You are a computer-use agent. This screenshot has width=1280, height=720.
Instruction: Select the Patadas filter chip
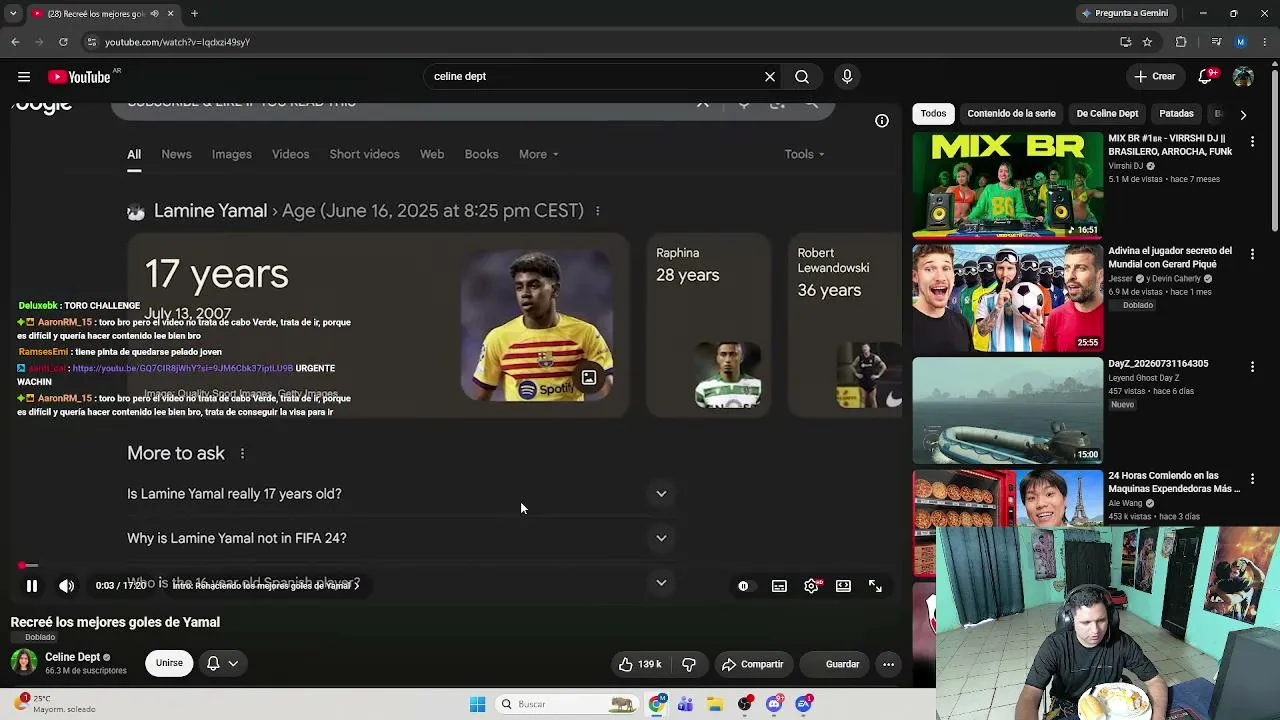tap(1176, 114)
